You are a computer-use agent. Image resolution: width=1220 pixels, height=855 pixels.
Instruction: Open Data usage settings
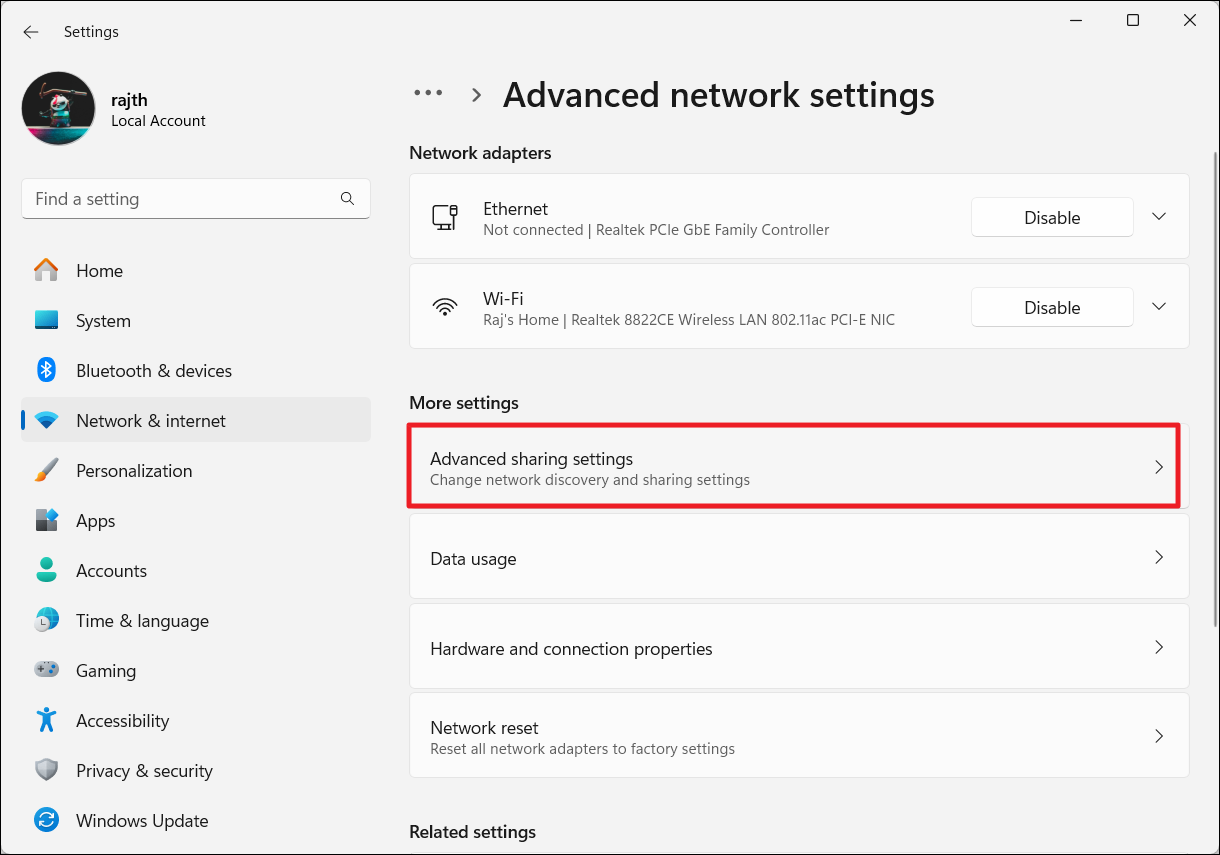[798, 558]
